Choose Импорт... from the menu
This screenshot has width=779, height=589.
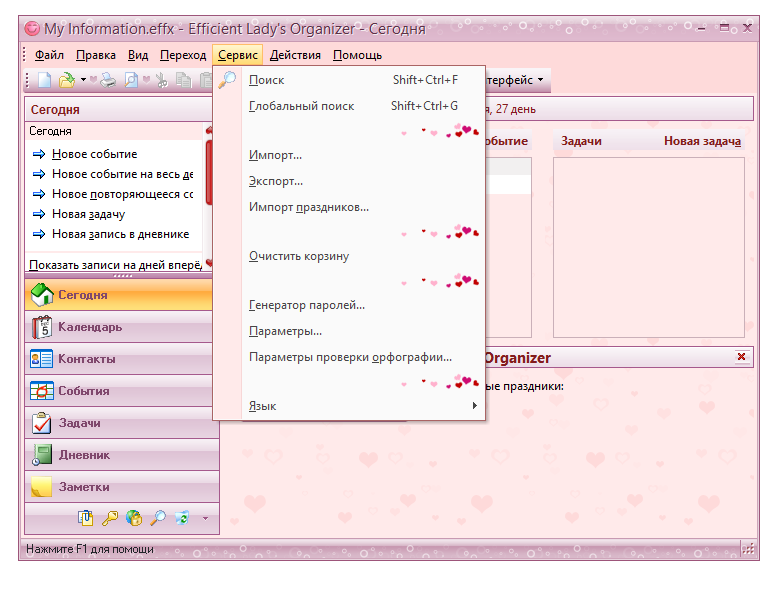(349, 155)
